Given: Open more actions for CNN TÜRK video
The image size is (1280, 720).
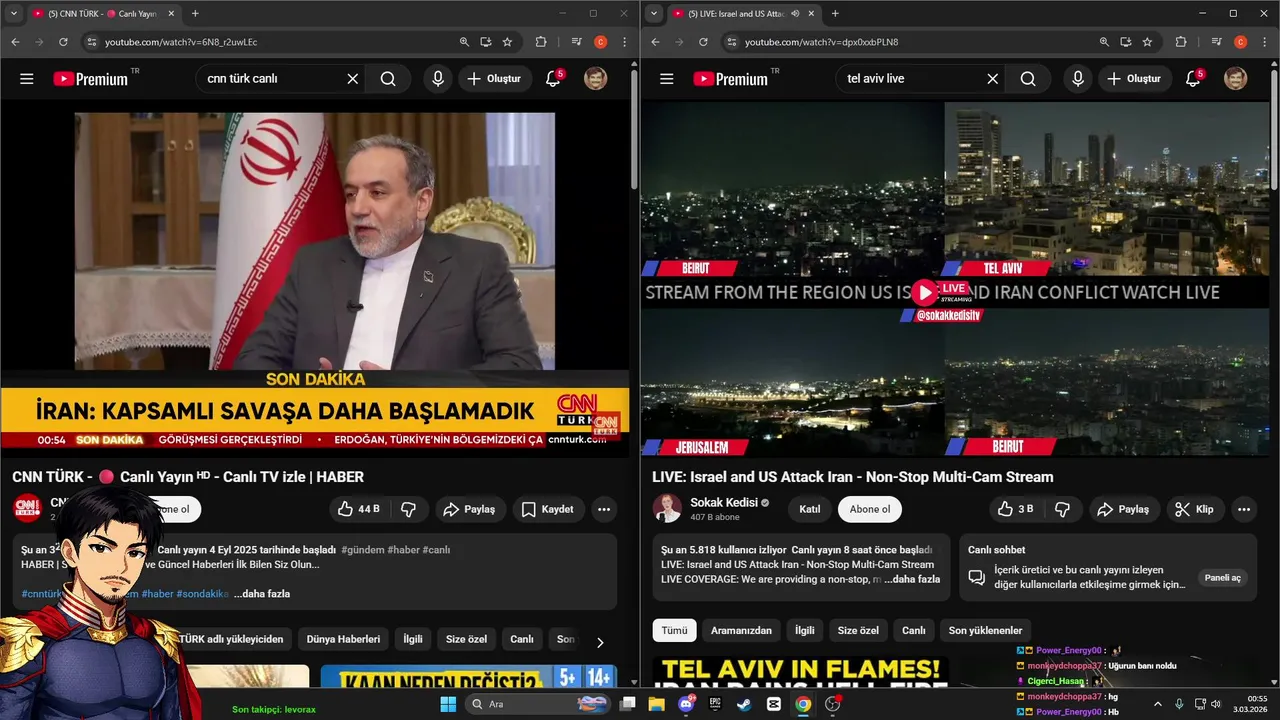Looking at the screenshot, I should pyautogui.click(x=604, y=509).
